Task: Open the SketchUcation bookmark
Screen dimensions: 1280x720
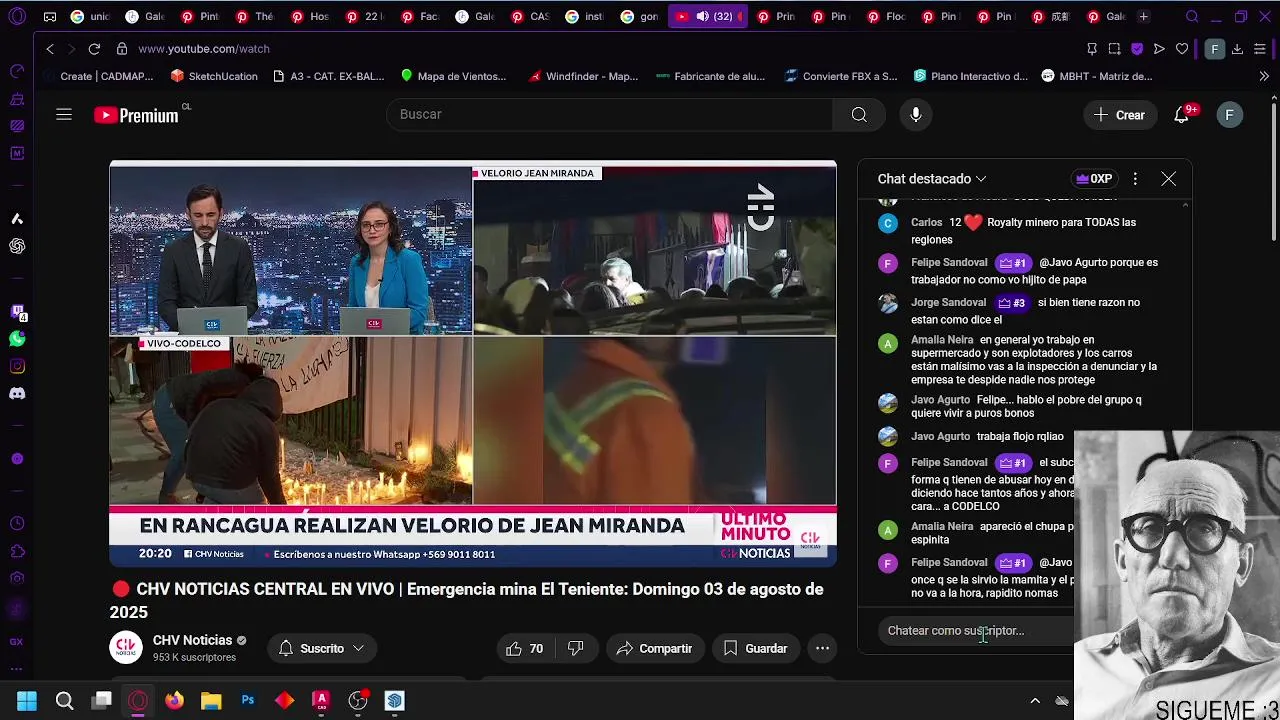Action: click(213, 76)
